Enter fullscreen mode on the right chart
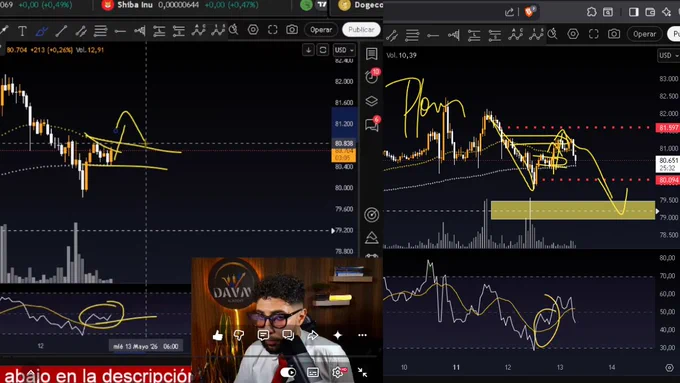 [x=594, y=34]
